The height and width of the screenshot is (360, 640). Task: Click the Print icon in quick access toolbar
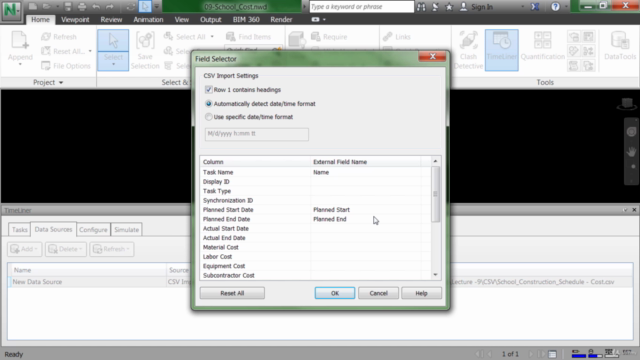point(82,7)
